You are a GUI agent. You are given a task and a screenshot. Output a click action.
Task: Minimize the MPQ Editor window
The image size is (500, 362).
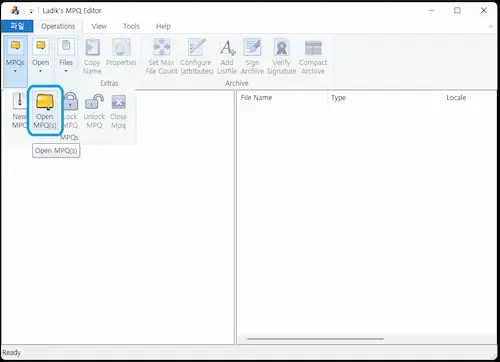431,11
